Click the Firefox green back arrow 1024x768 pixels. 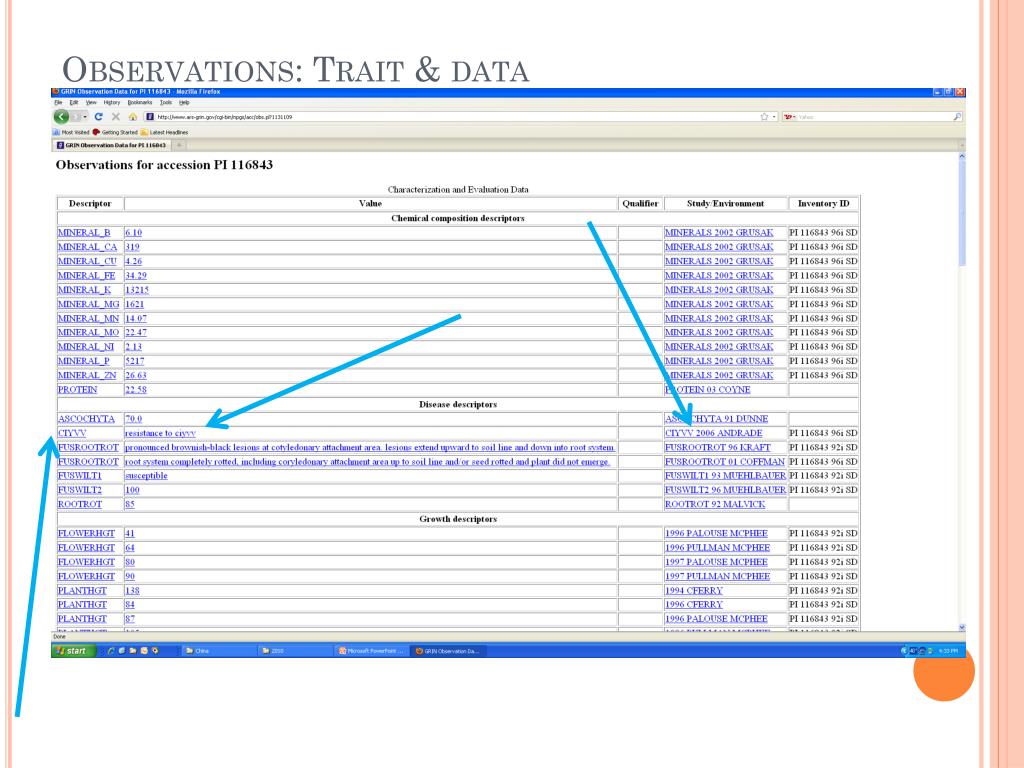61,117
